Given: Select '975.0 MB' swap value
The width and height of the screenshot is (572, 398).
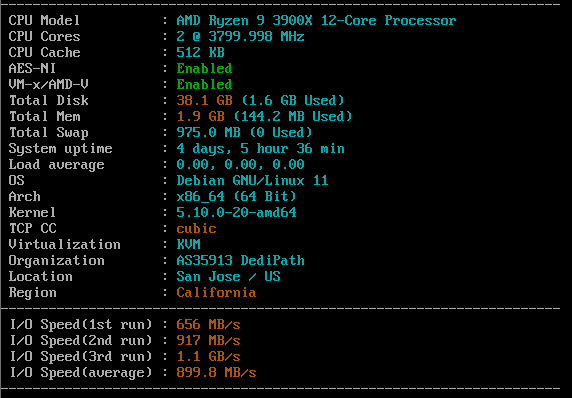Looking at the screenshot, I should point(208,132).
